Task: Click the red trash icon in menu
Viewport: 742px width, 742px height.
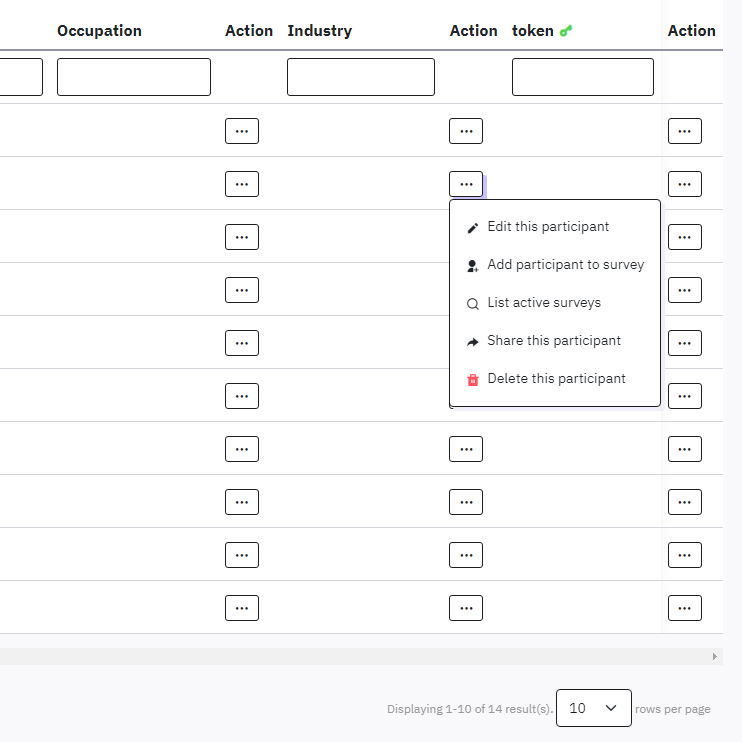Action: [x=473, y=380]
